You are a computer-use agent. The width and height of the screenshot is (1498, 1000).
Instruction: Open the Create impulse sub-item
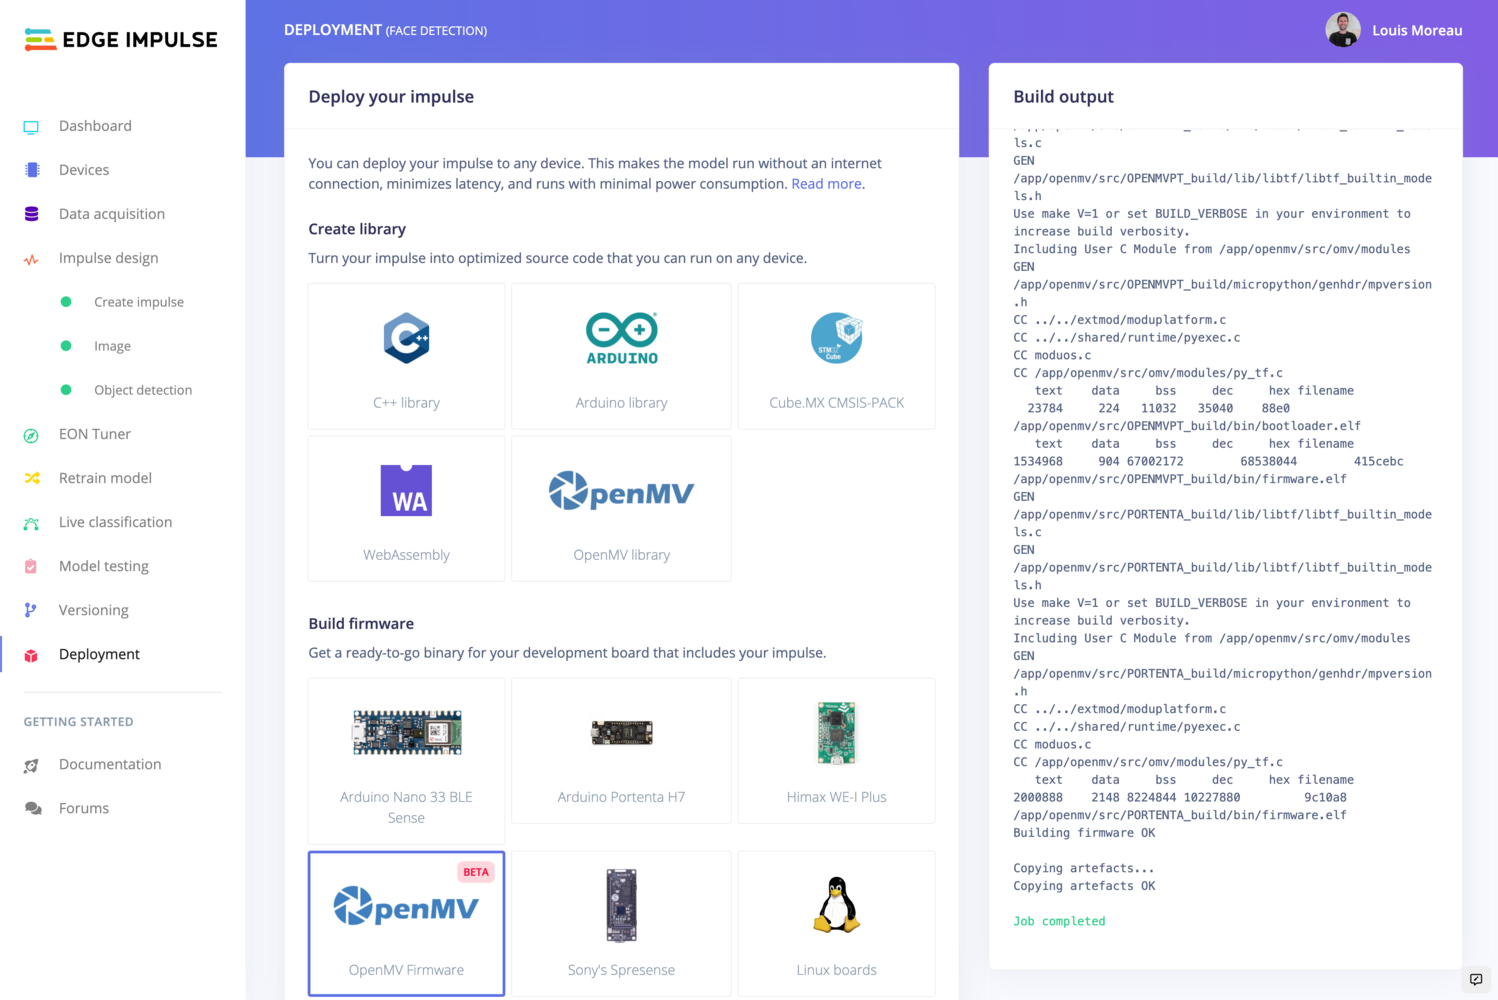[x=139, y=302]
